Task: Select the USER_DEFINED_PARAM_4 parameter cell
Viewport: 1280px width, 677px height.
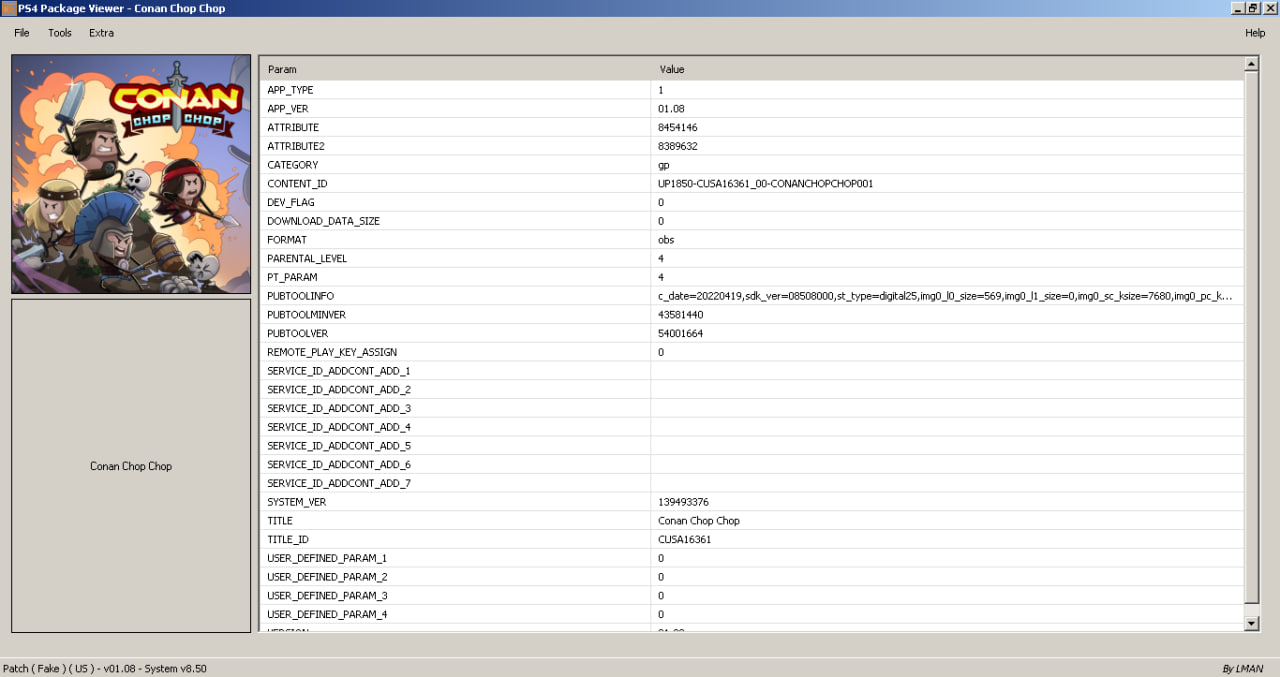Action: (455, 614)
